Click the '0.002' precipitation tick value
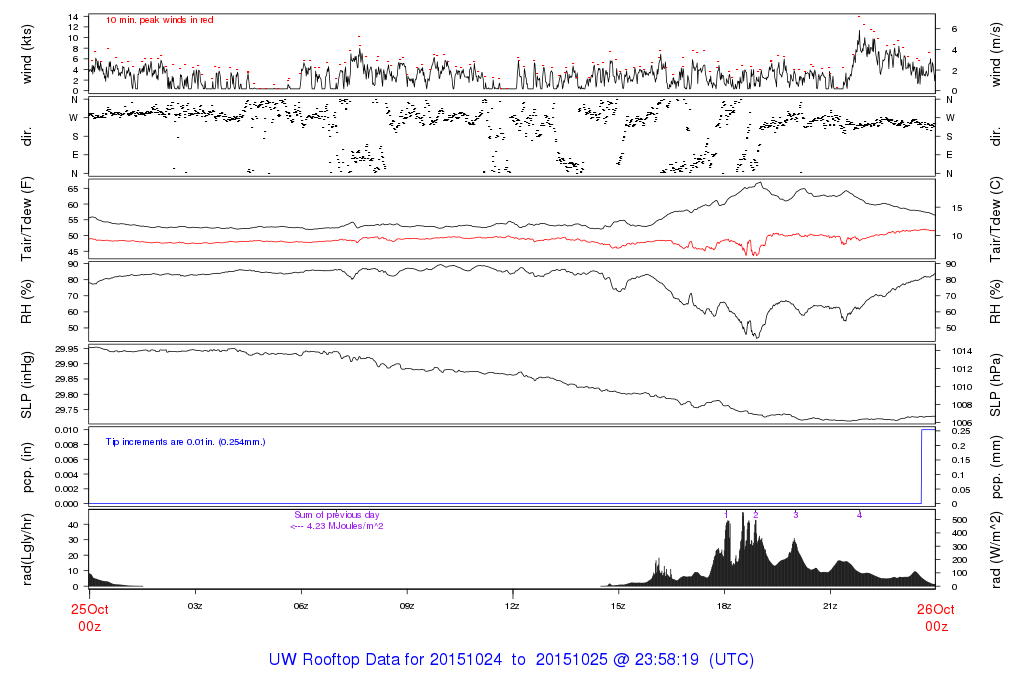 pos(67,489)
